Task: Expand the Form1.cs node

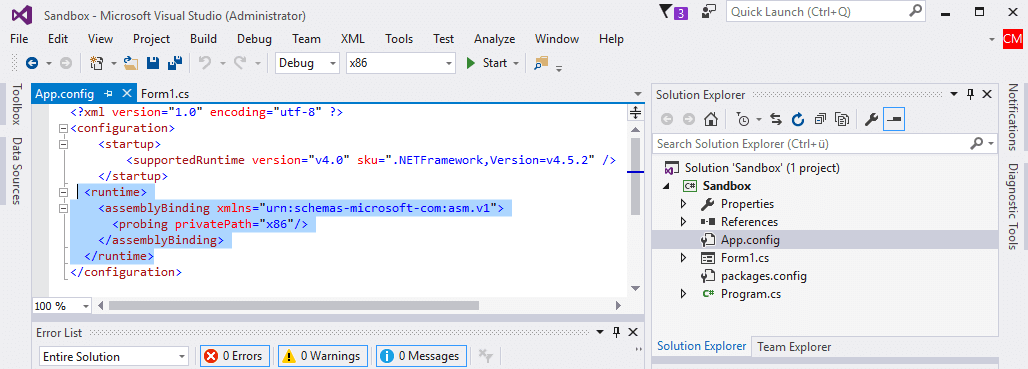Action: [x=683, y=258]
